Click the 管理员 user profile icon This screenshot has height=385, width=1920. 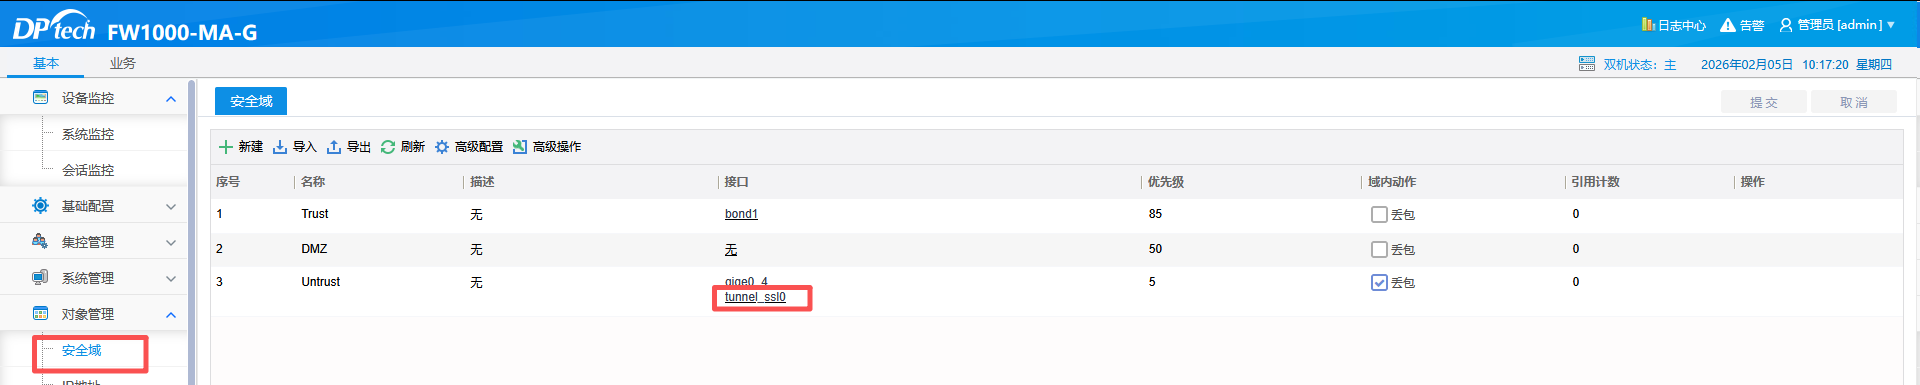pyautogui.click(x=1786, y=25)
